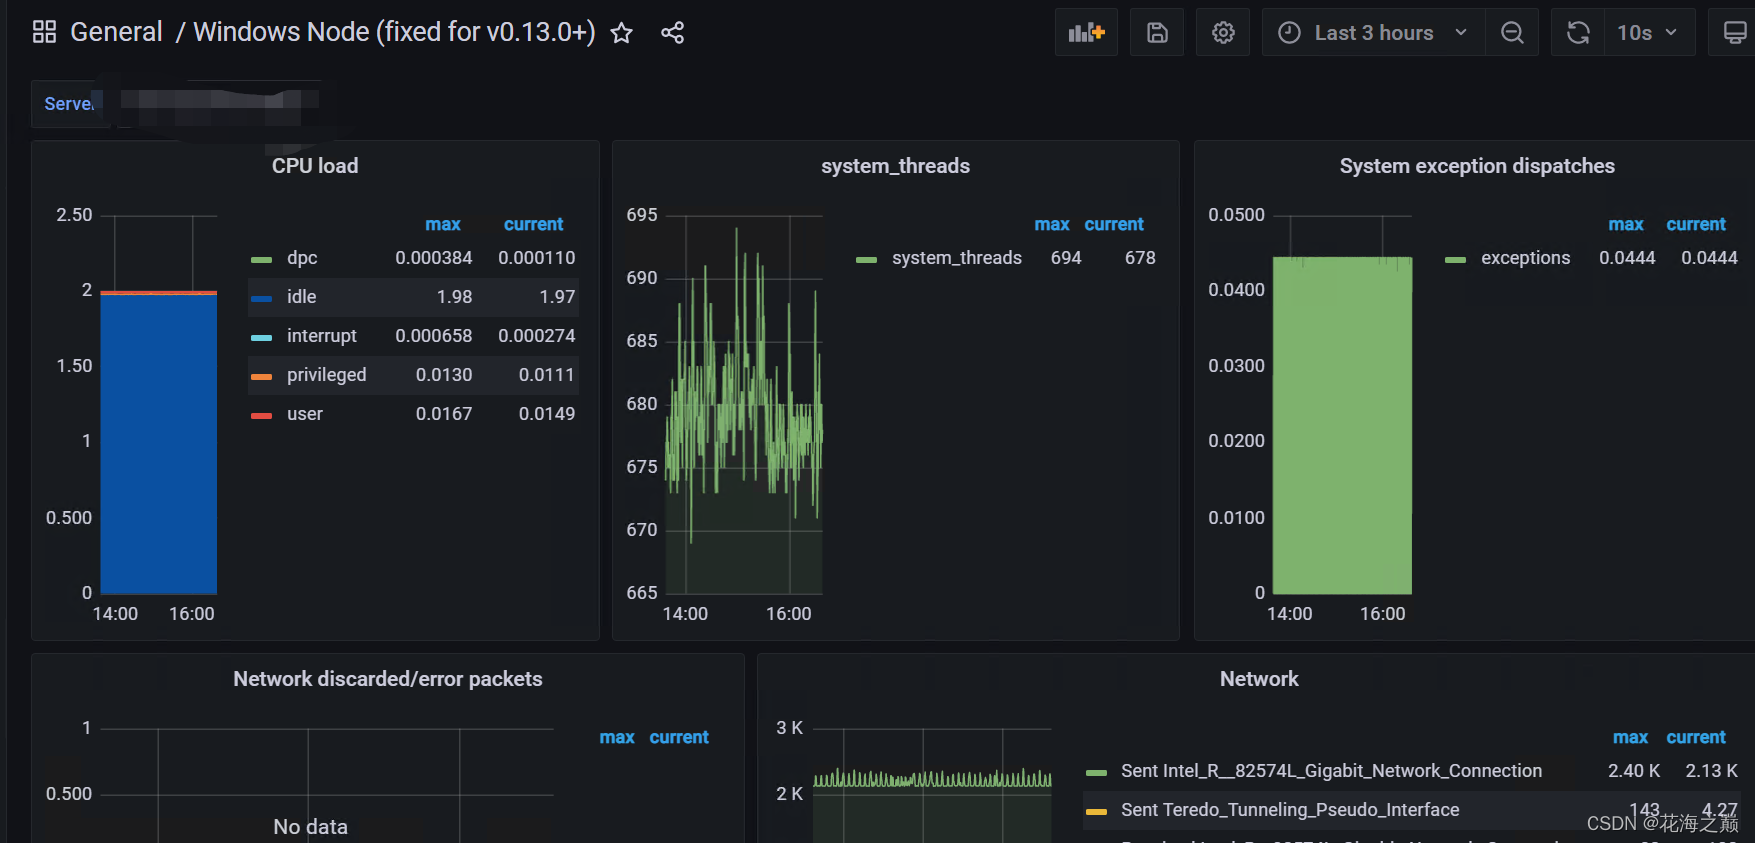Open the dashboards grid icon
1755x843 pixels.
click(x=44, y=32)
